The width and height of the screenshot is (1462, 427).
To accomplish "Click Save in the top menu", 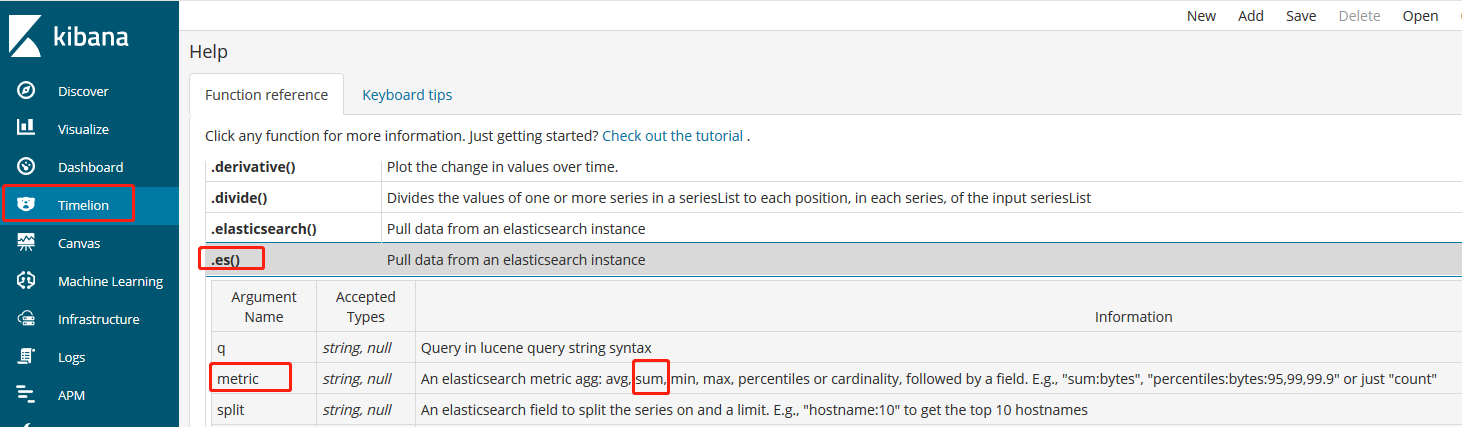I will (1301, 16).
